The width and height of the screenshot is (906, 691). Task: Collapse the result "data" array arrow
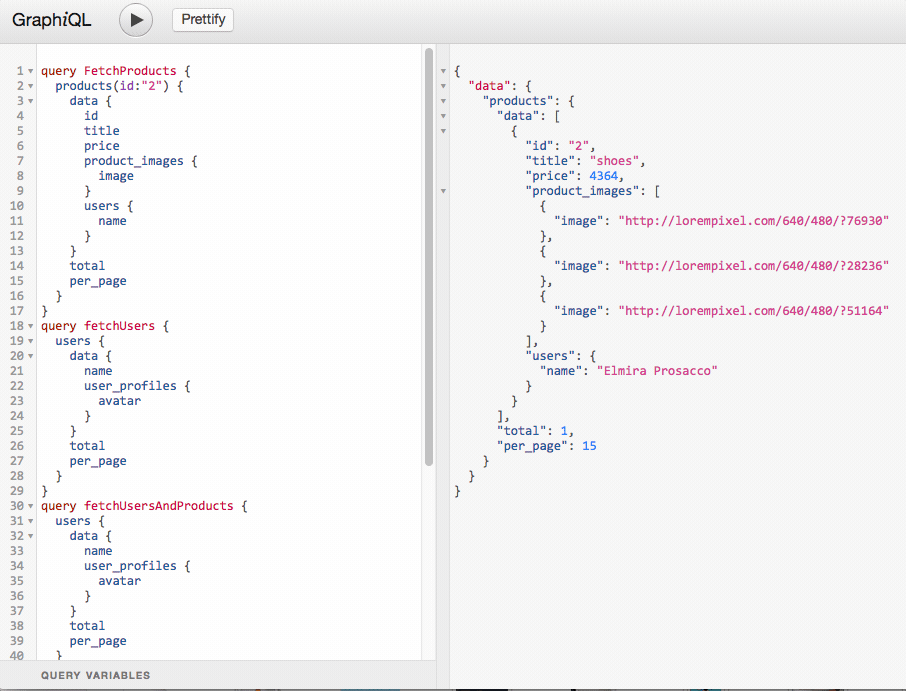click(x=443, y=116)
